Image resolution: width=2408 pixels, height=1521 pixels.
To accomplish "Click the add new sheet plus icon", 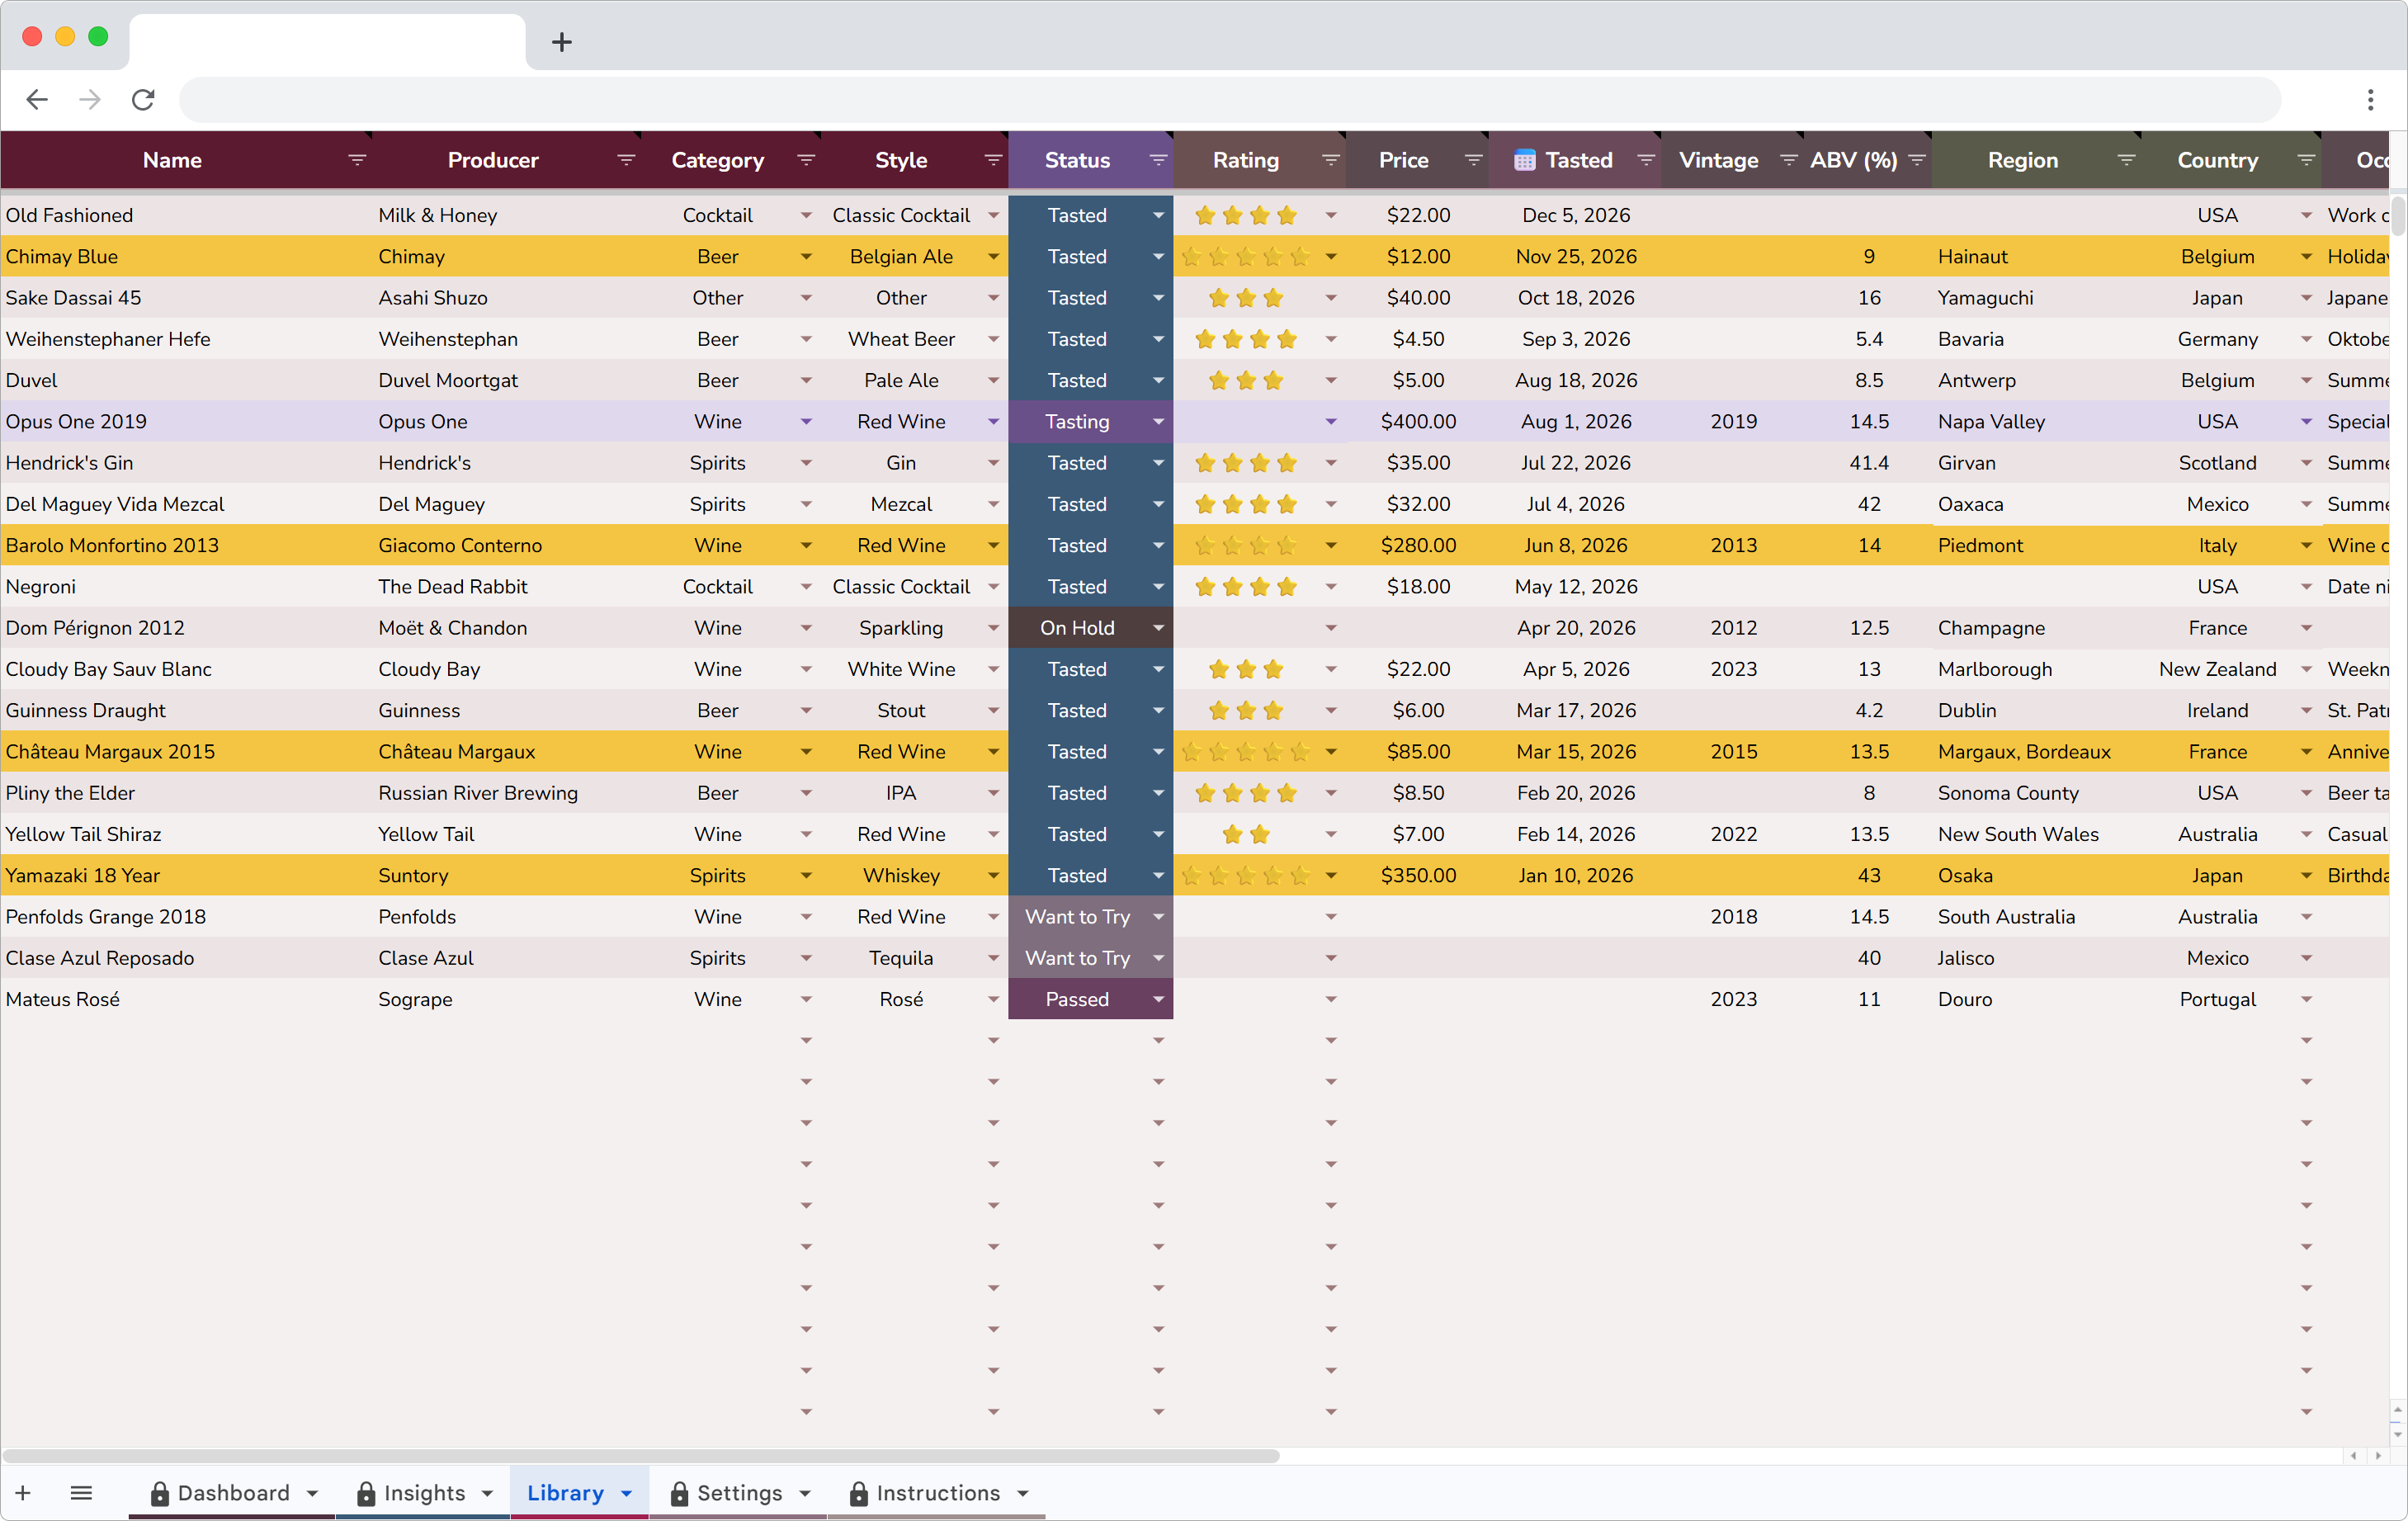I will [x=23, y=1493].
